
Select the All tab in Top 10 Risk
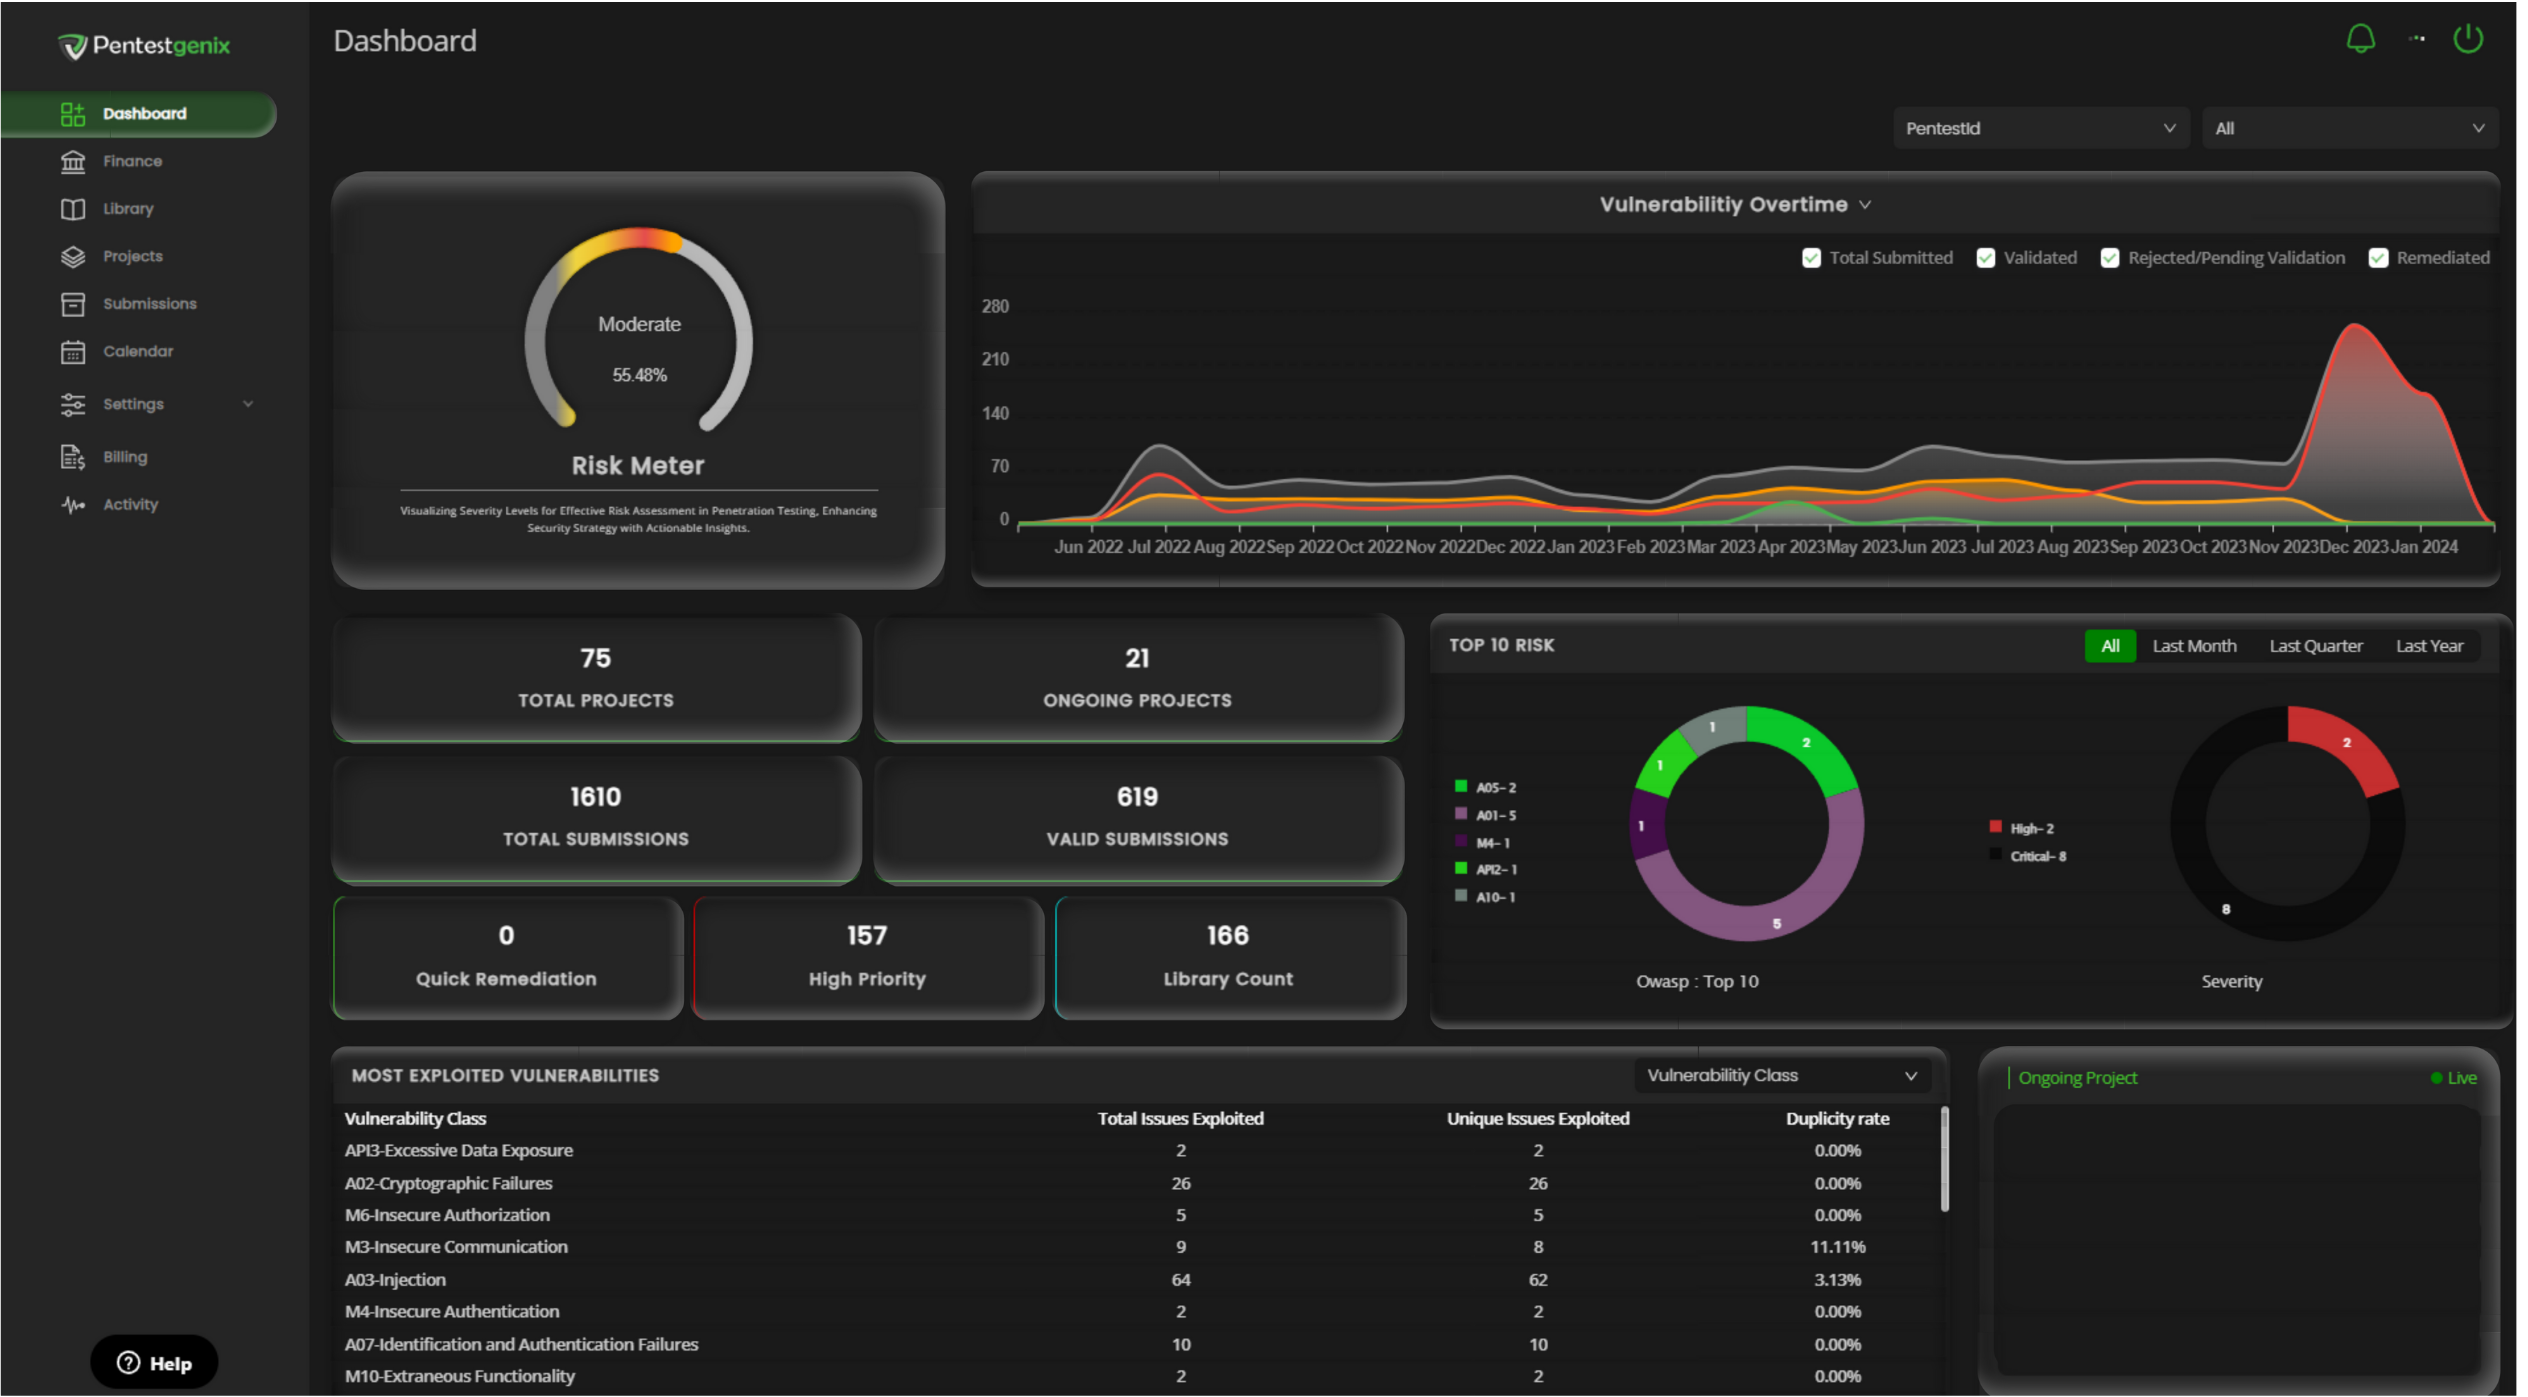pyautogui.click(x=2110, y=646)
